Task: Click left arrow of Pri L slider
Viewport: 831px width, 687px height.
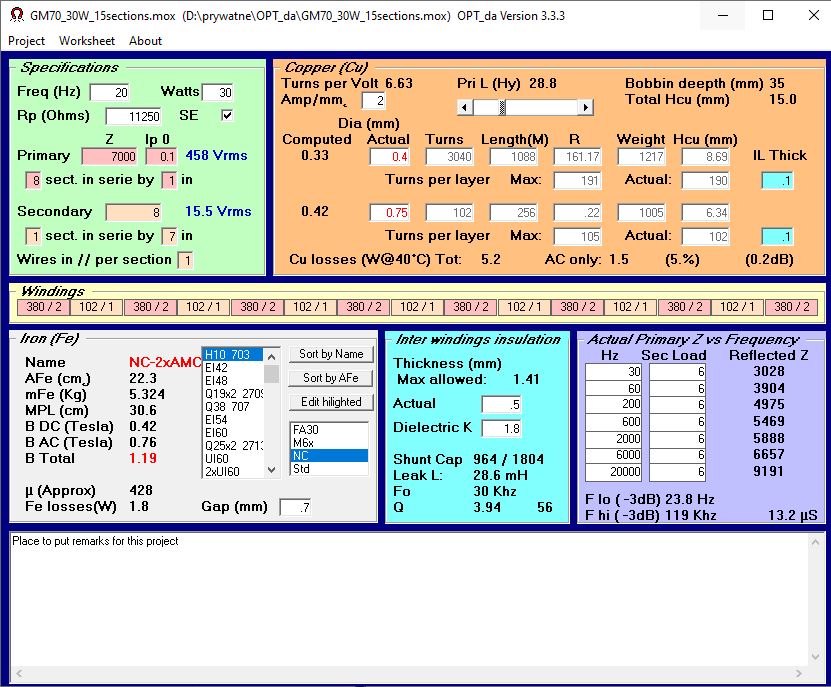Action: tap(465, 108)
